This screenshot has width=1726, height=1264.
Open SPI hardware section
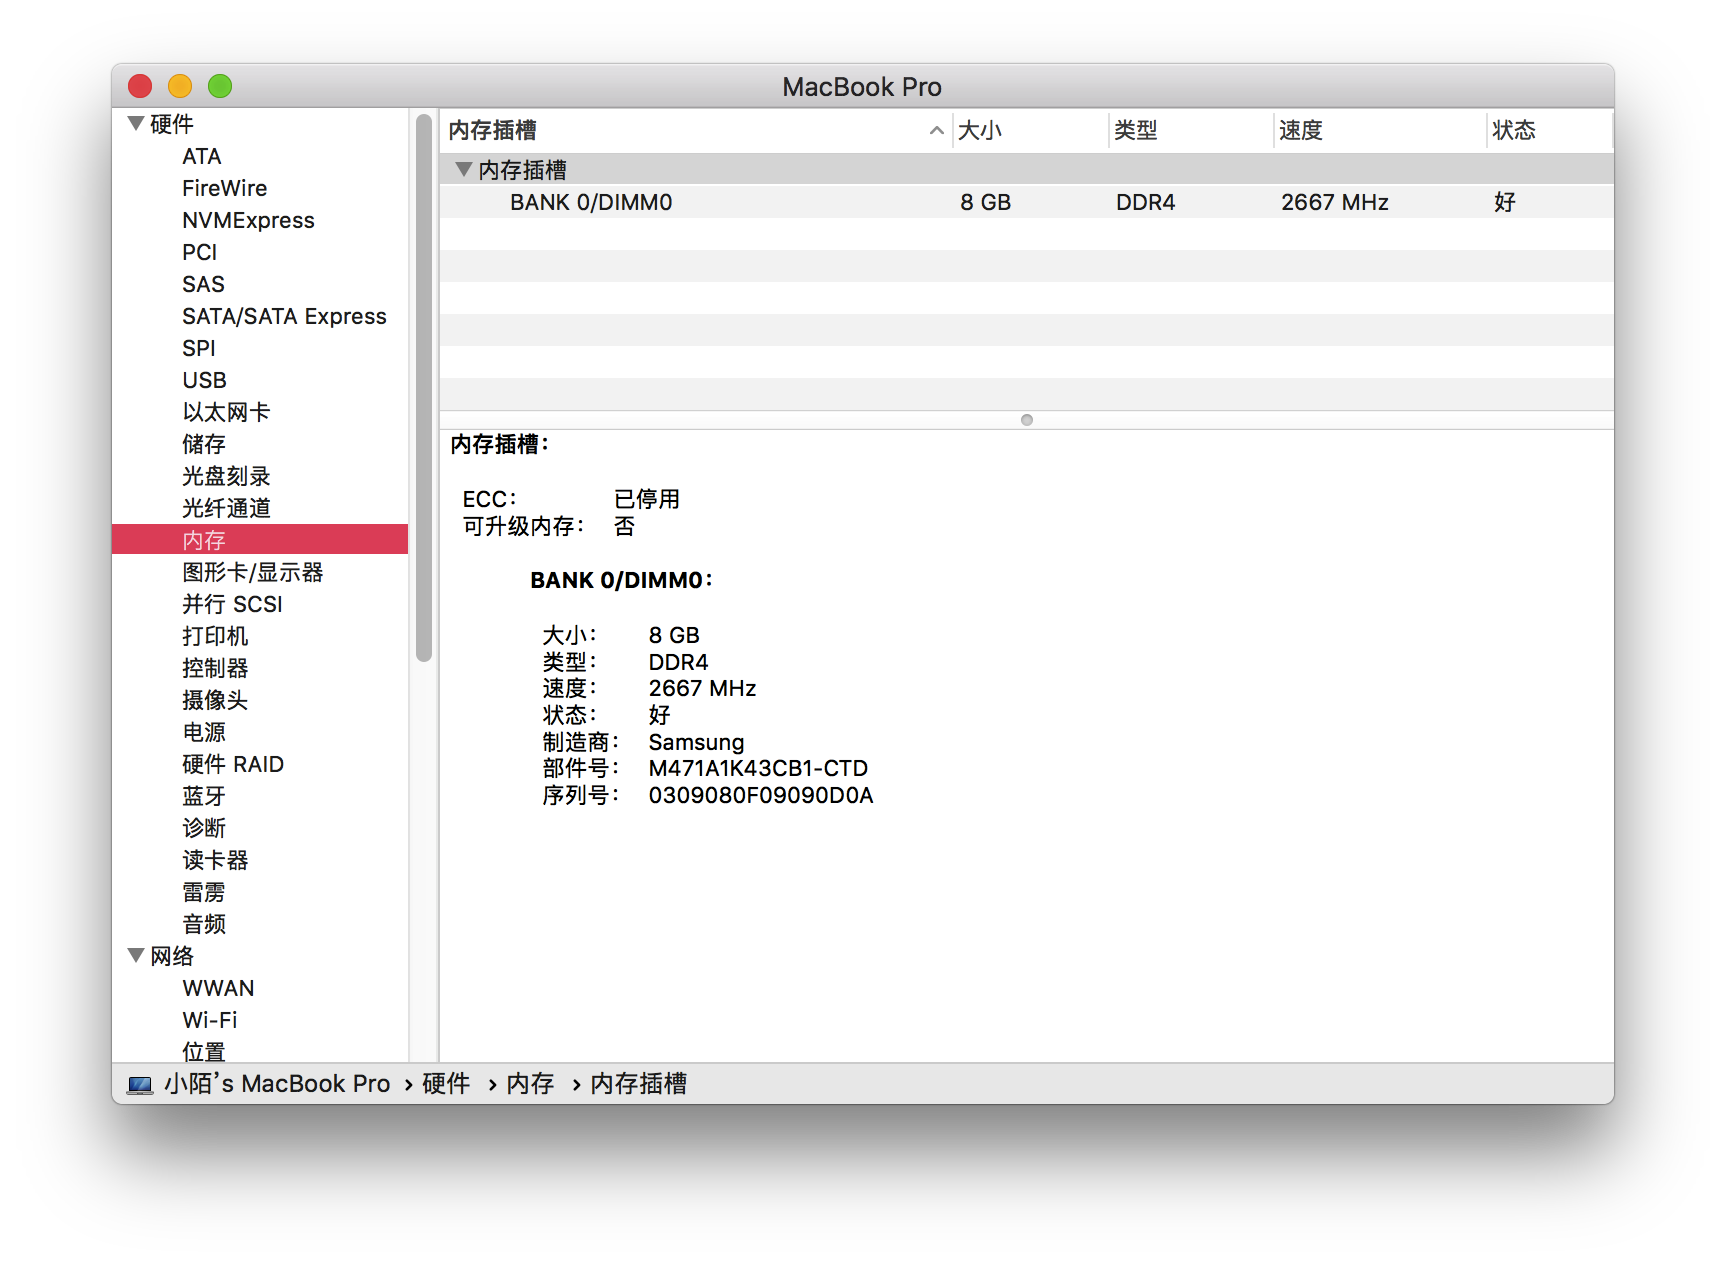199,348
